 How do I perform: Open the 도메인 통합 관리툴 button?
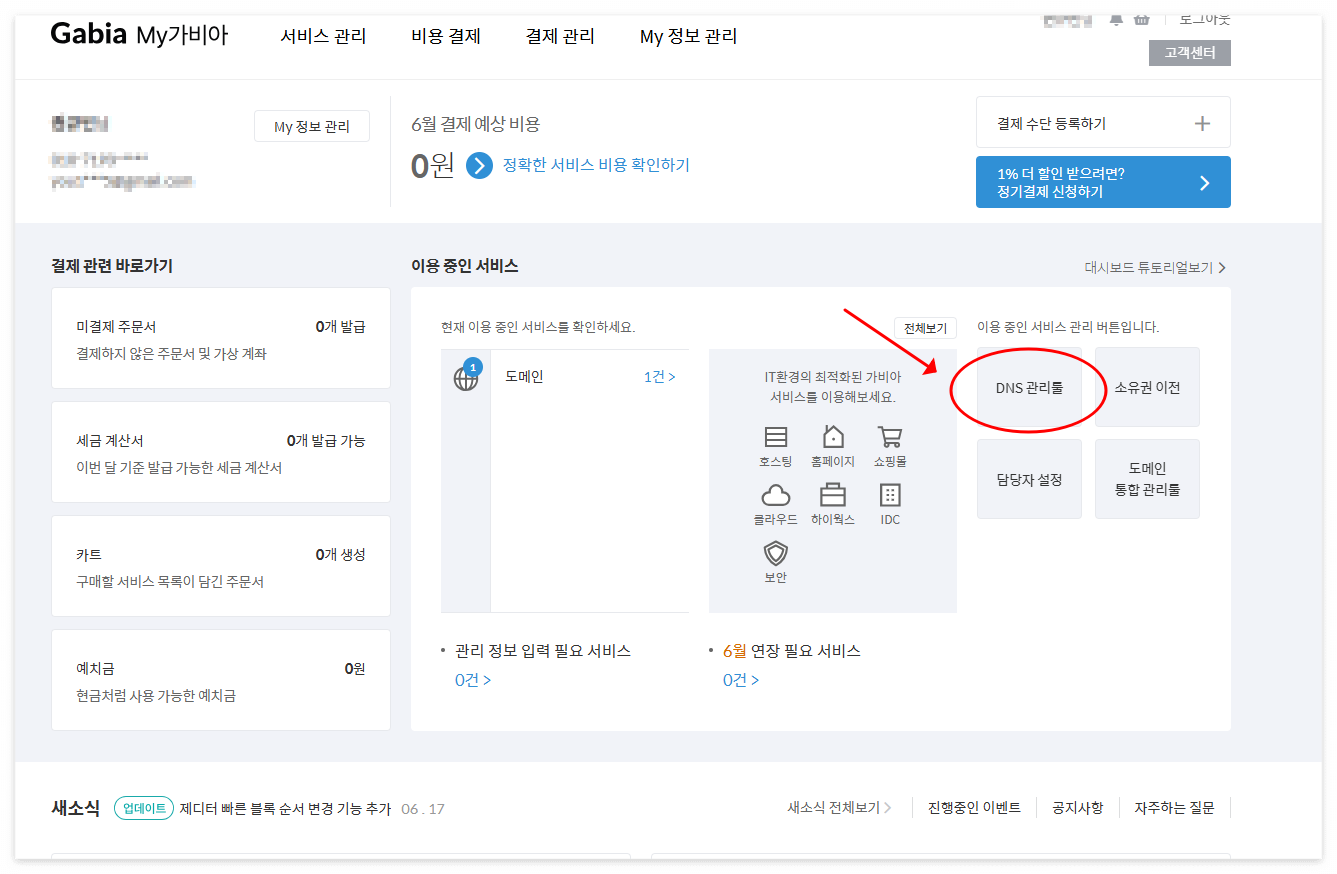[1147, 479]
